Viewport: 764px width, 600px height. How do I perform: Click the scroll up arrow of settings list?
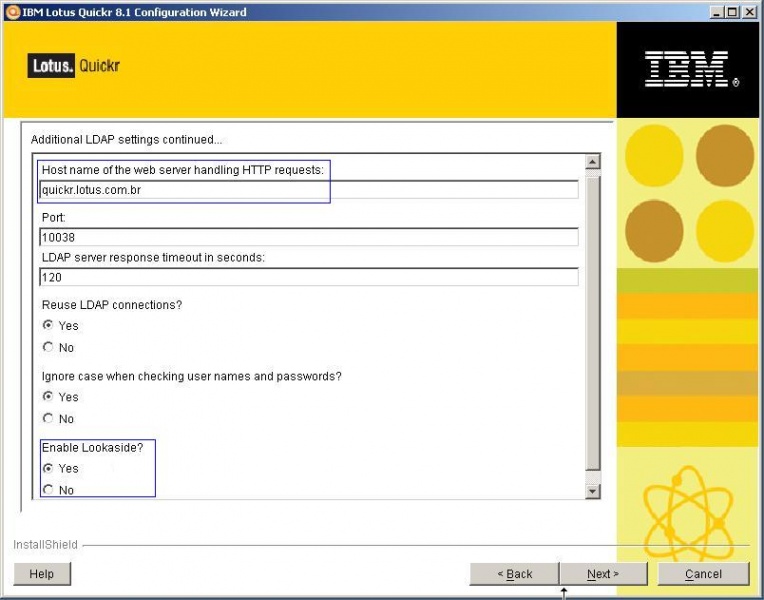pos(592,162)
